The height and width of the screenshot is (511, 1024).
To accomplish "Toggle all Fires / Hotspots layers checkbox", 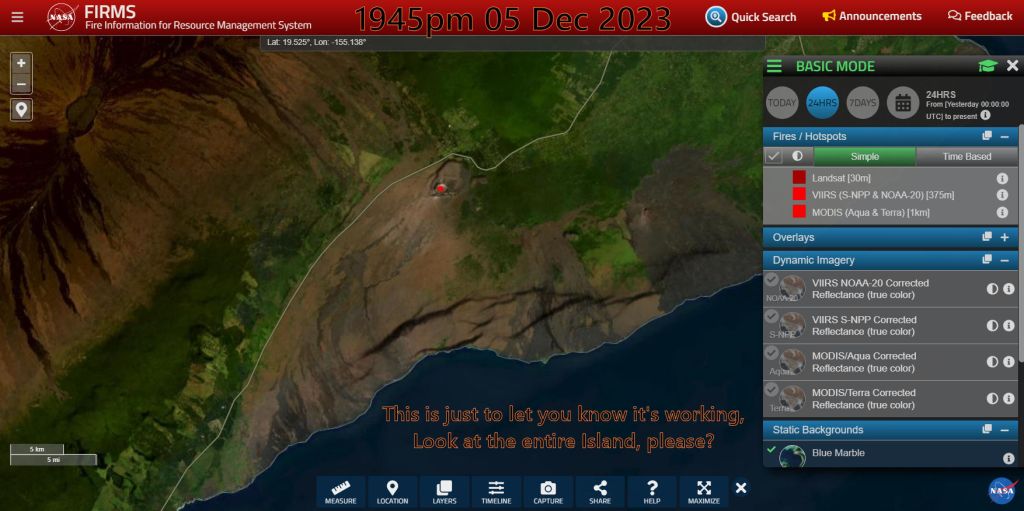I will tap(773, 156).
